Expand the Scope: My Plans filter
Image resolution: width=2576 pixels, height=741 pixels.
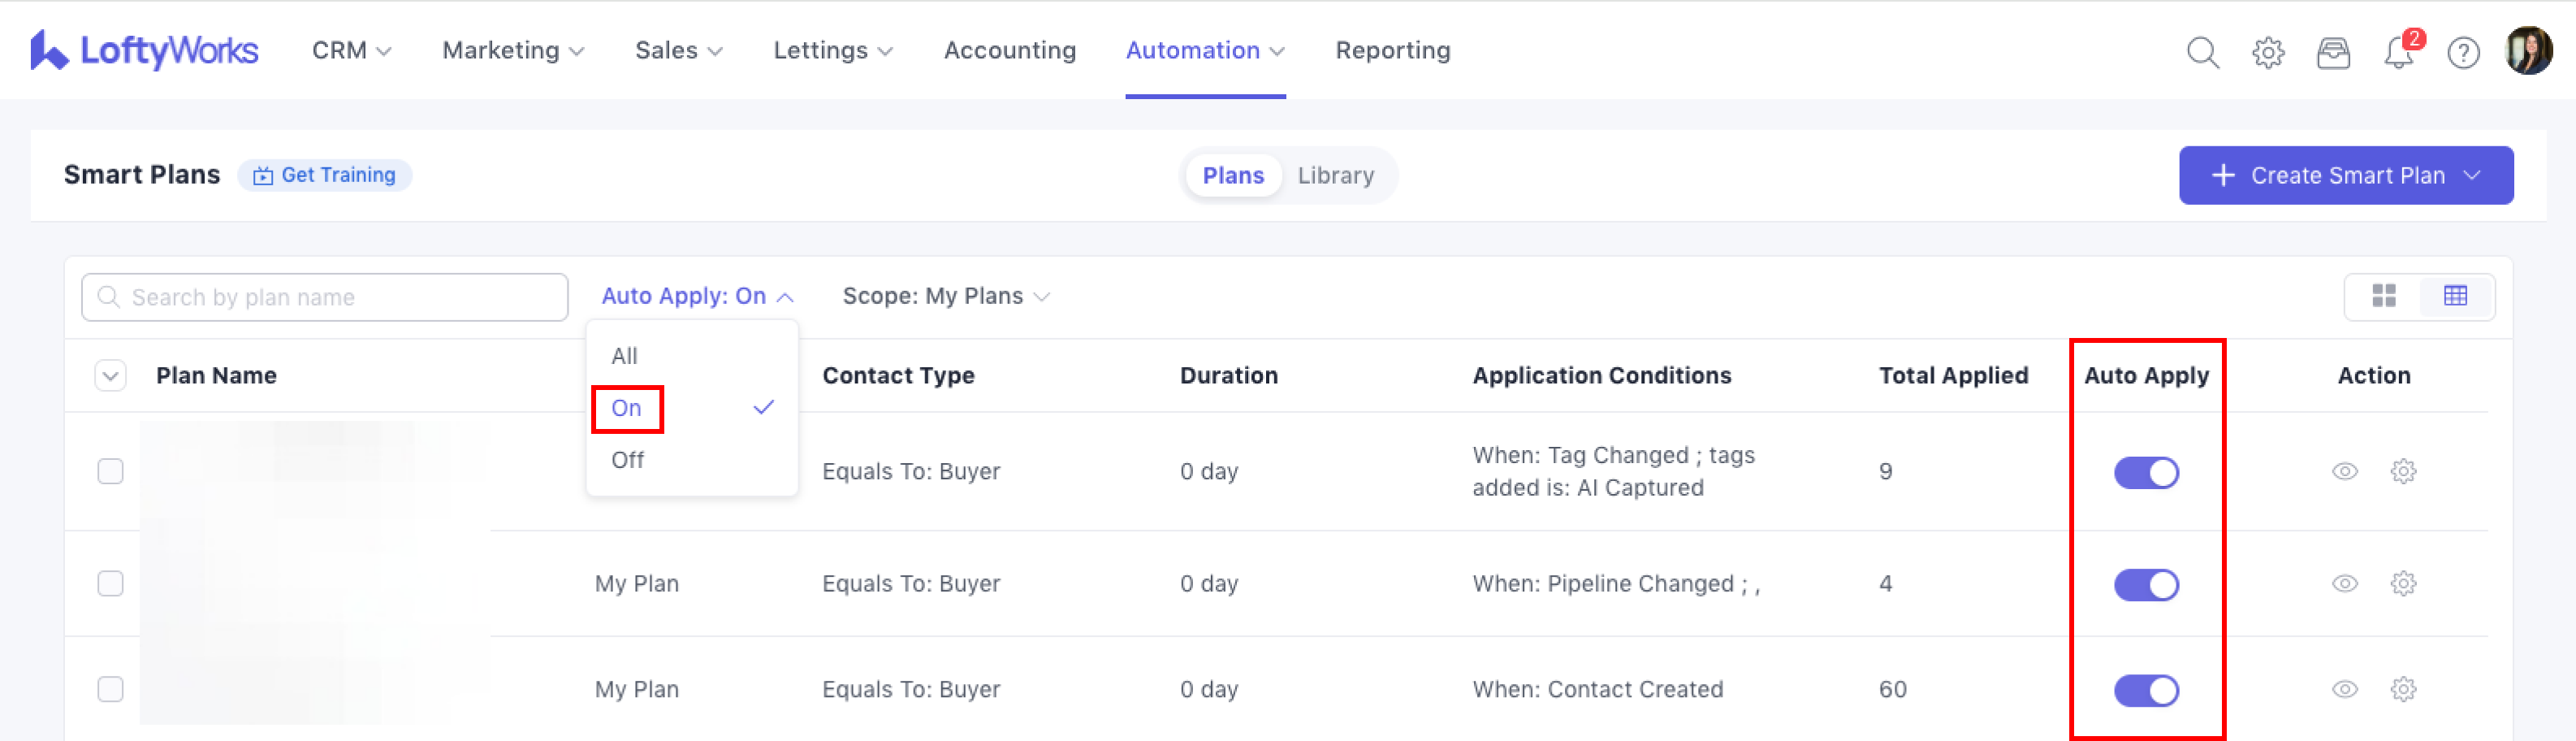[945, 296]
